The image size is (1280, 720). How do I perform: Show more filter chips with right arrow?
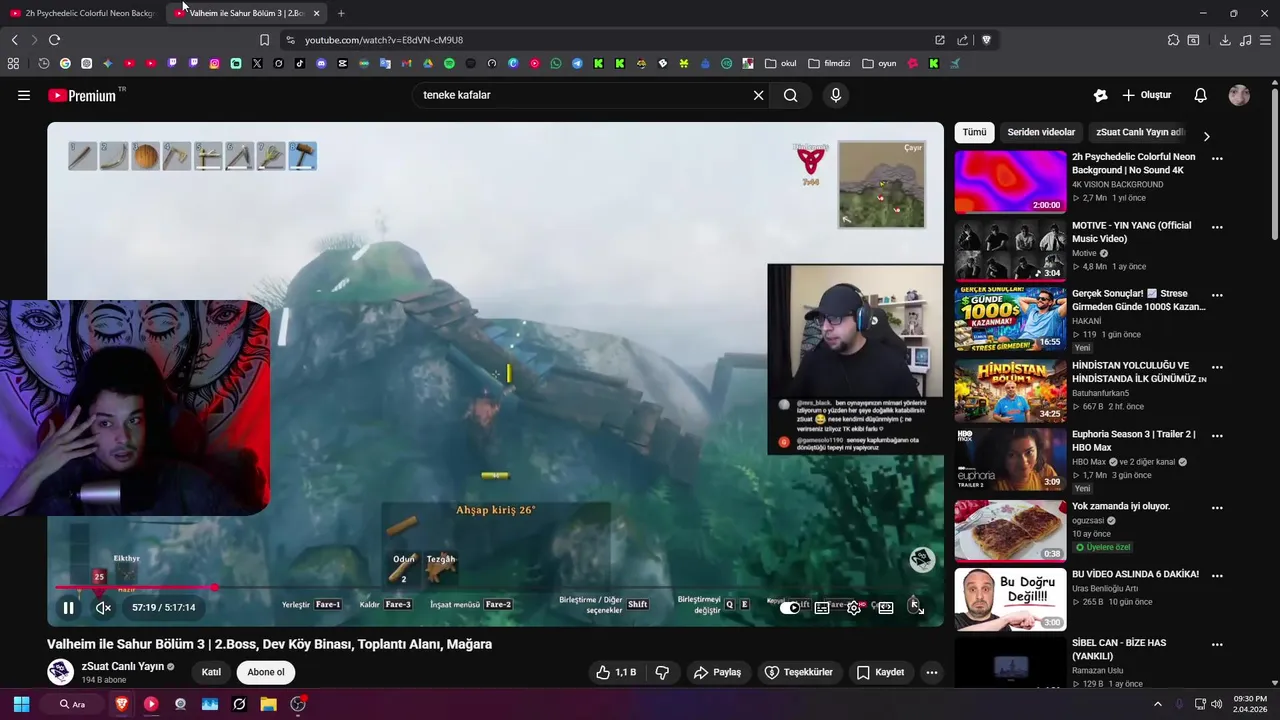point(1206,136)
